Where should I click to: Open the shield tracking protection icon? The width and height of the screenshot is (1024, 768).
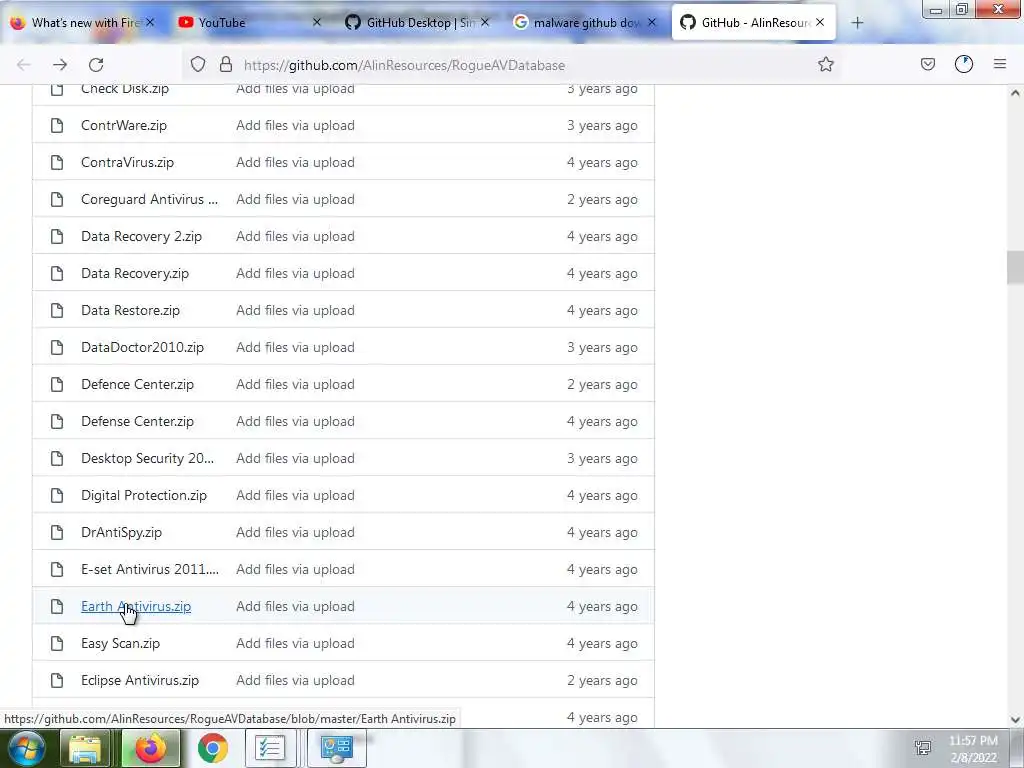pyautogui.click(x=198, y=65)
